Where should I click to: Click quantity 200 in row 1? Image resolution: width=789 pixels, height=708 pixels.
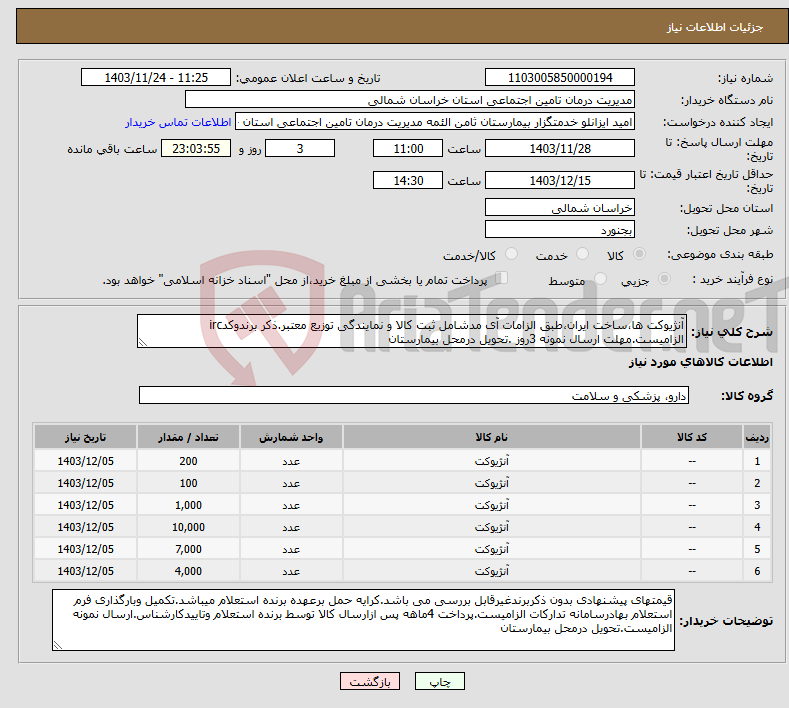[188, 461]
